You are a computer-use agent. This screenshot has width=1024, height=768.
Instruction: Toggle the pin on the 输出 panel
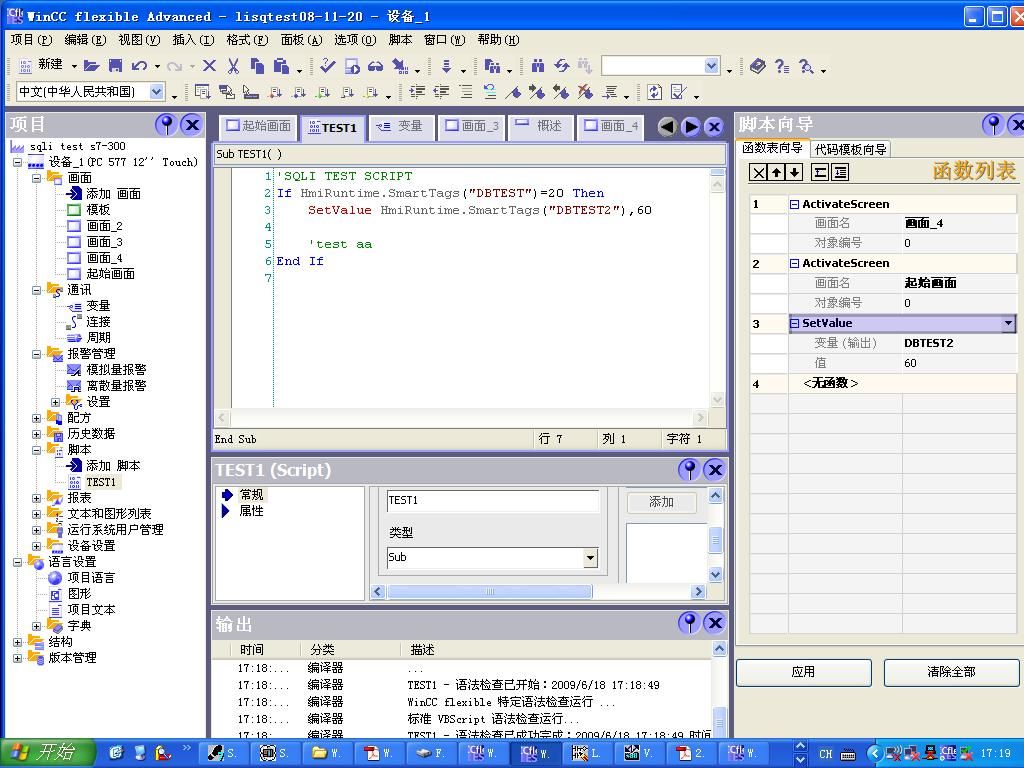(x=690, y=623)
